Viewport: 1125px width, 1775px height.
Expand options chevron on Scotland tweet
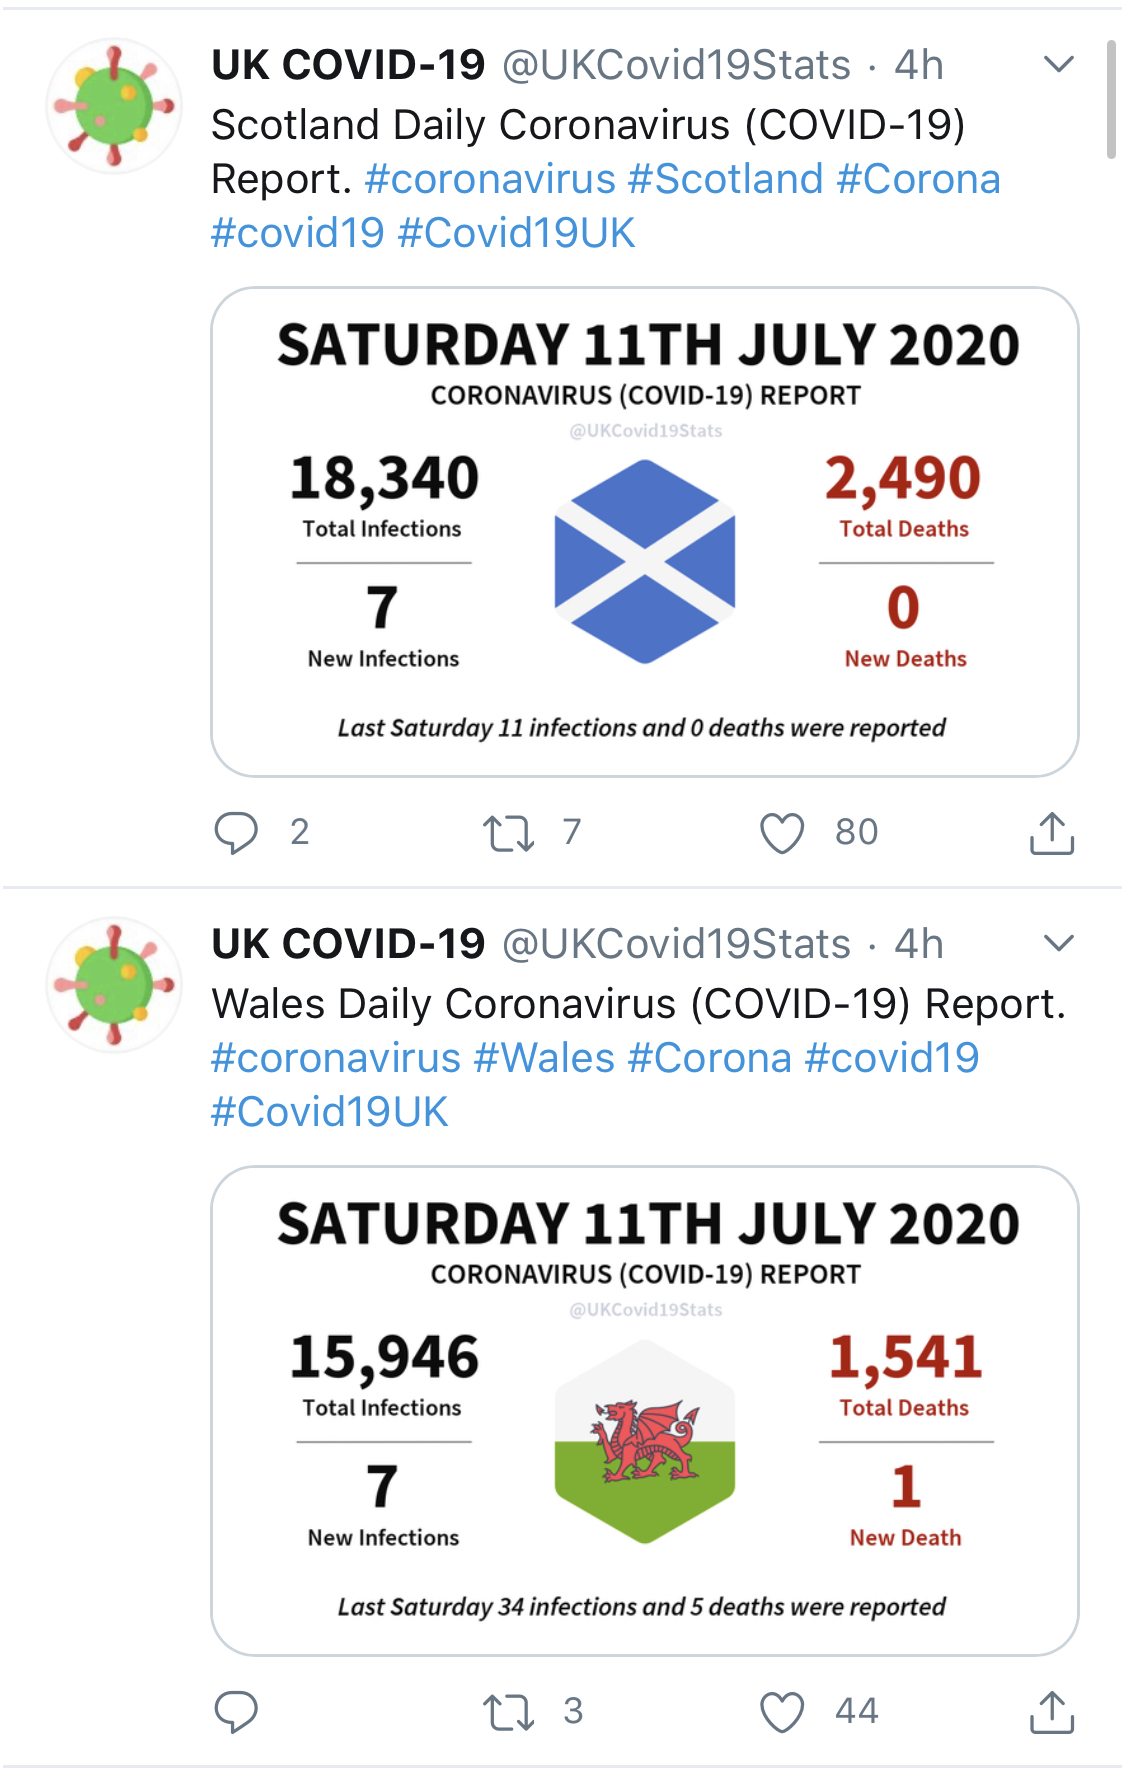(1058, 65)
